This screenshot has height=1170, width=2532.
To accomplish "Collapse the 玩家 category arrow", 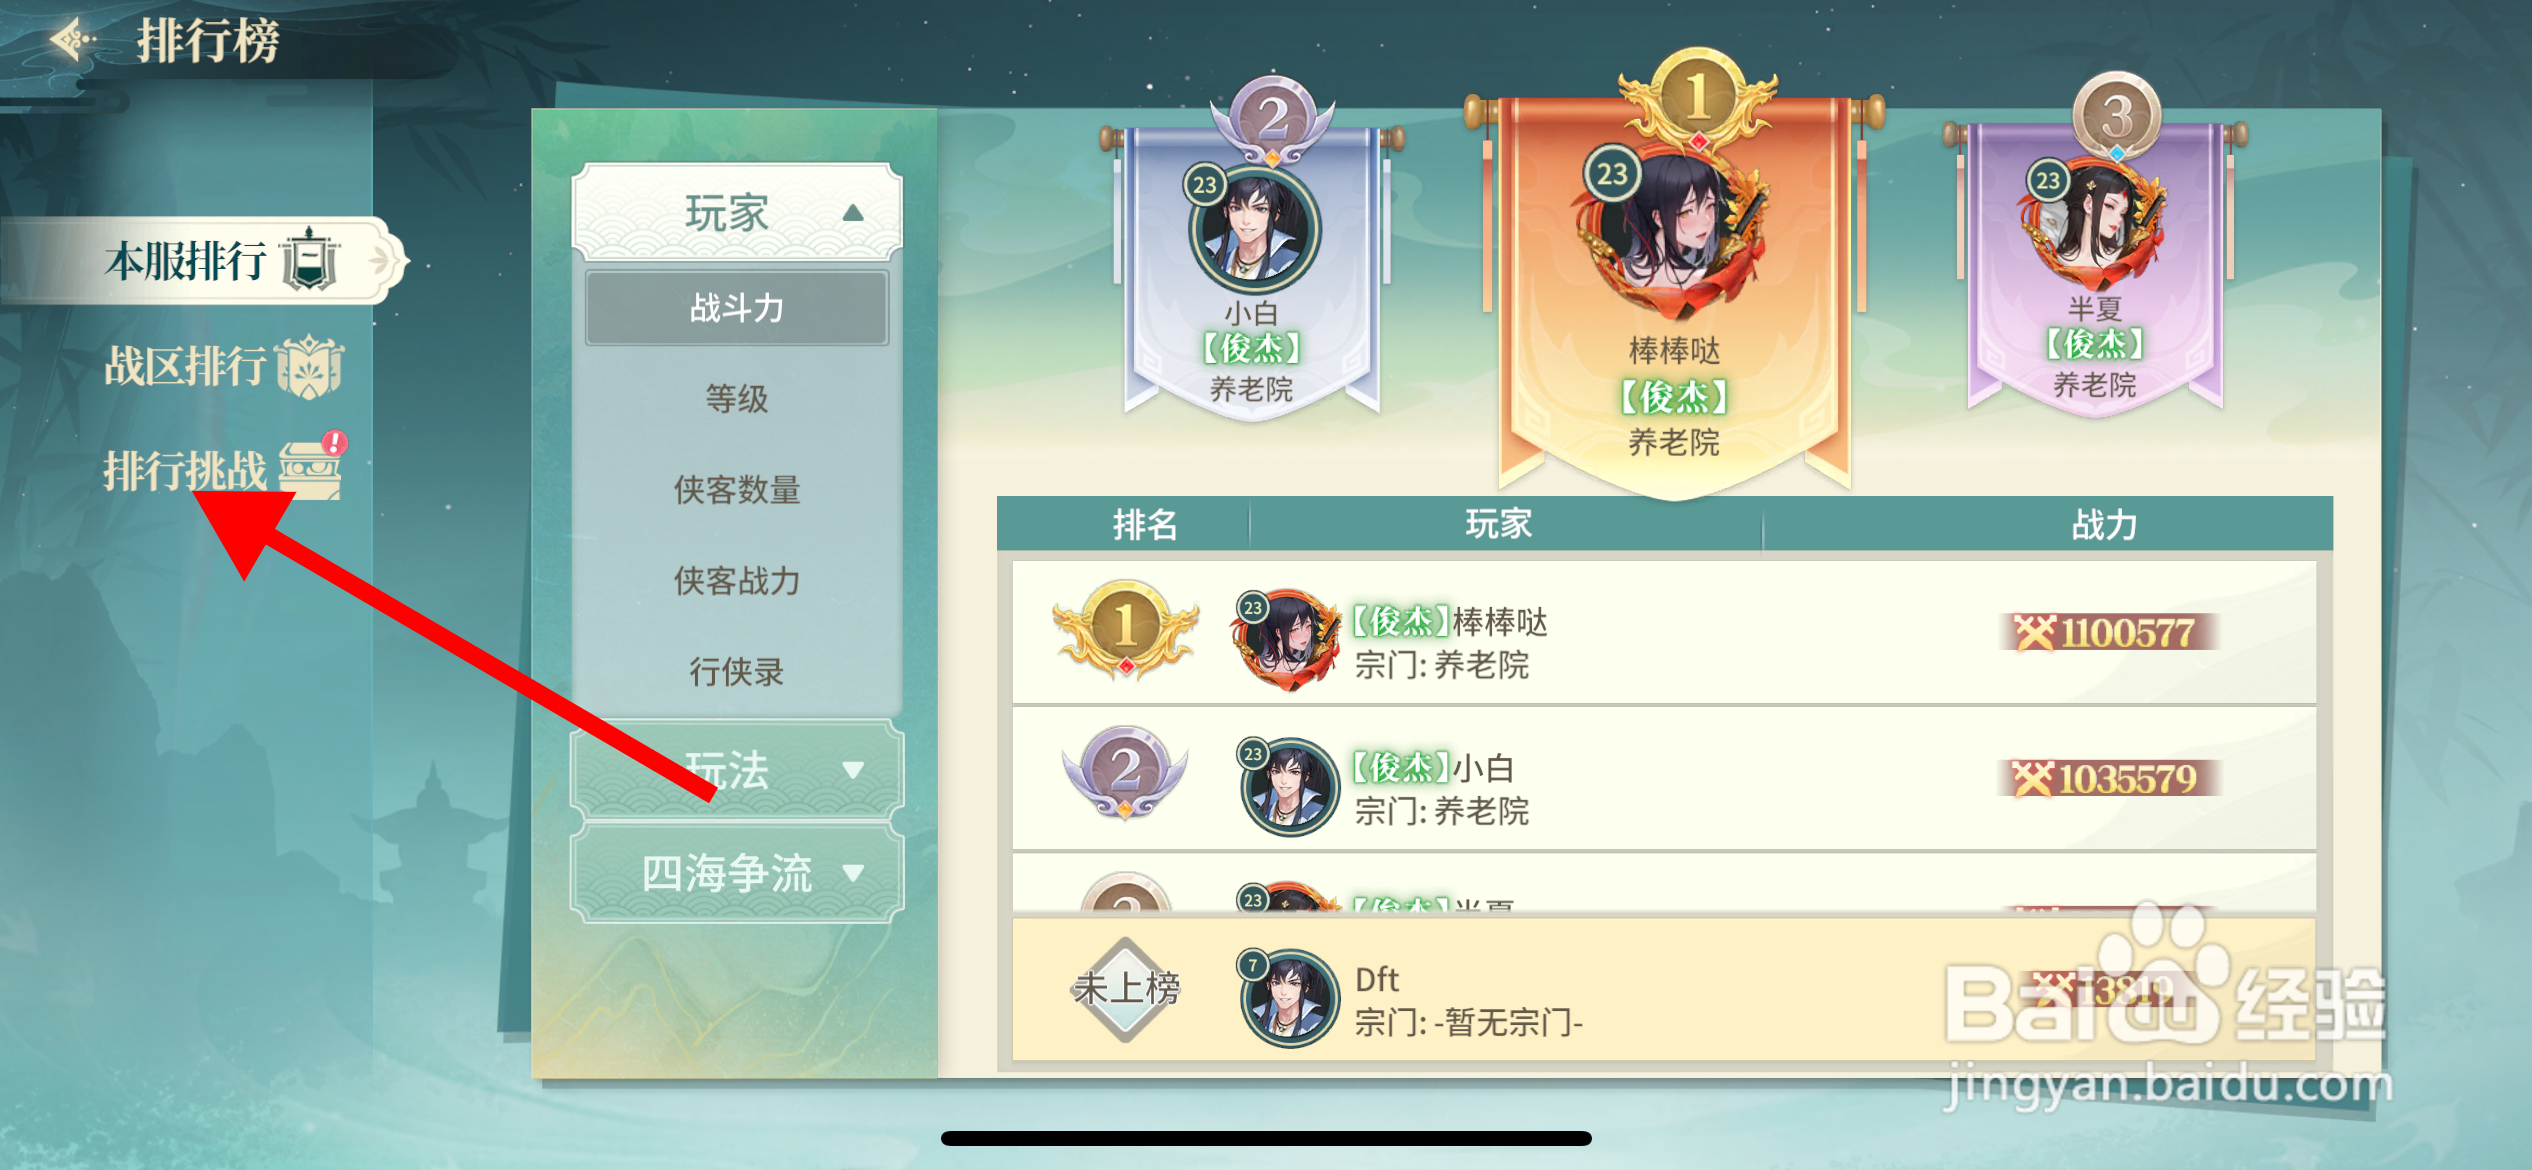I will (852, 212).
